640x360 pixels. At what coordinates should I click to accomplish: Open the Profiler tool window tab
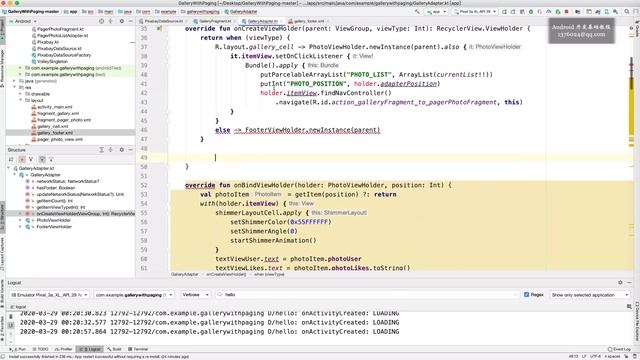click(63, 349)
